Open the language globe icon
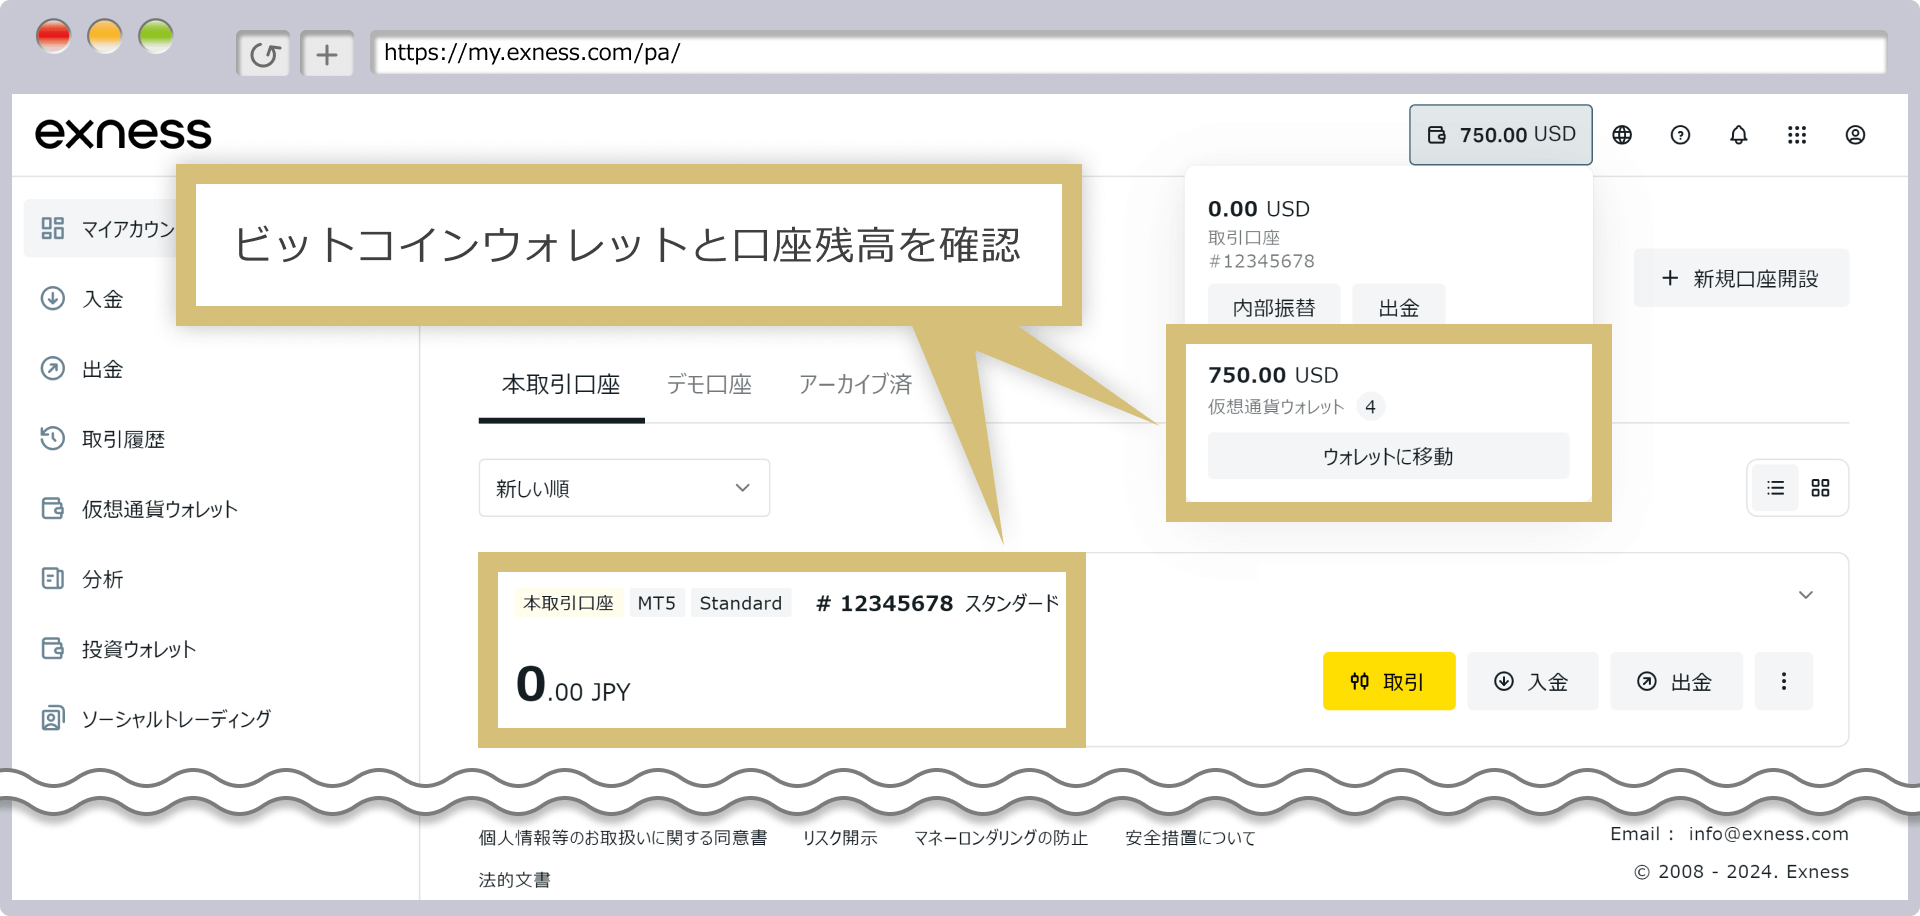The height and width of the screenshot is (916, 1920). tap(1622, 135)
